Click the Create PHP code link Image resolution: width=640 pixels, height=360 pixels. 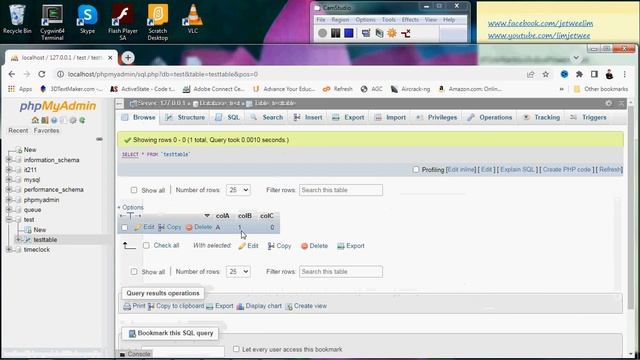567,169
